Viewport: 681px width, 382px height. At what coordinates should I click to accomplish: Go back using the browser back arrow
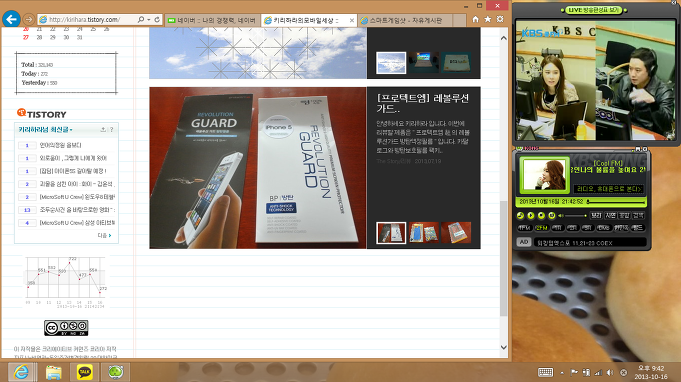11,19
